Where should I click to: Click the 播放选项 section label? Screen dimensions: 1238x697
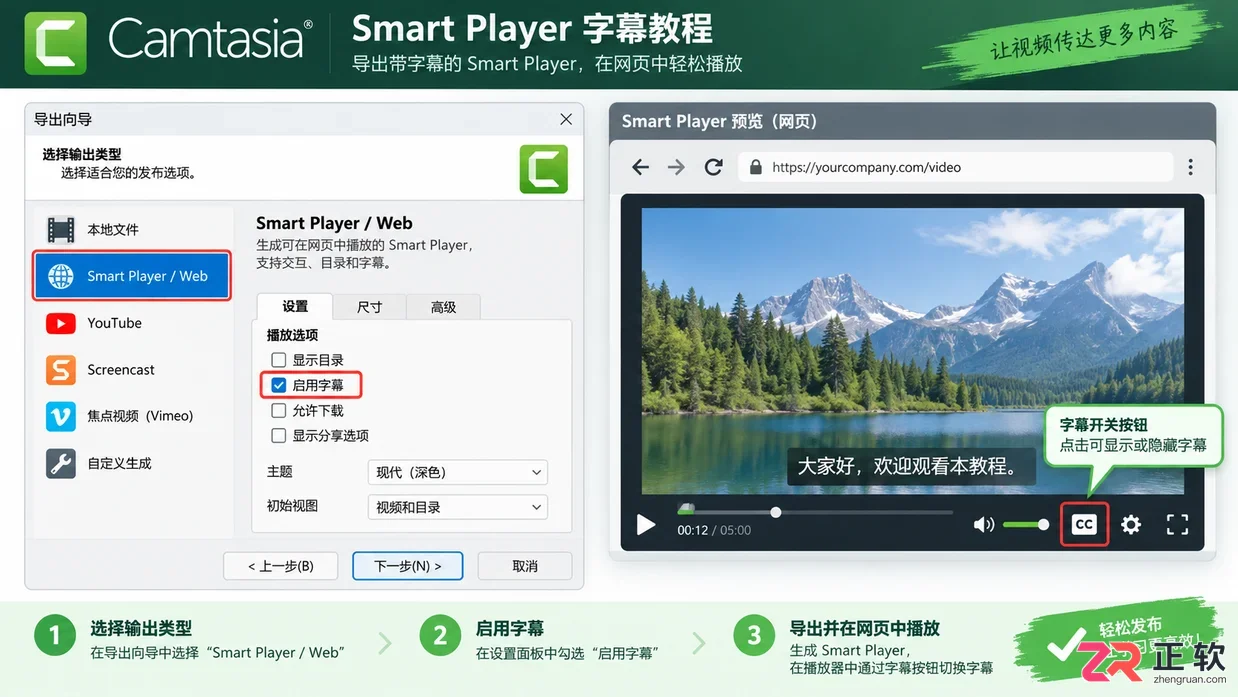292,335
